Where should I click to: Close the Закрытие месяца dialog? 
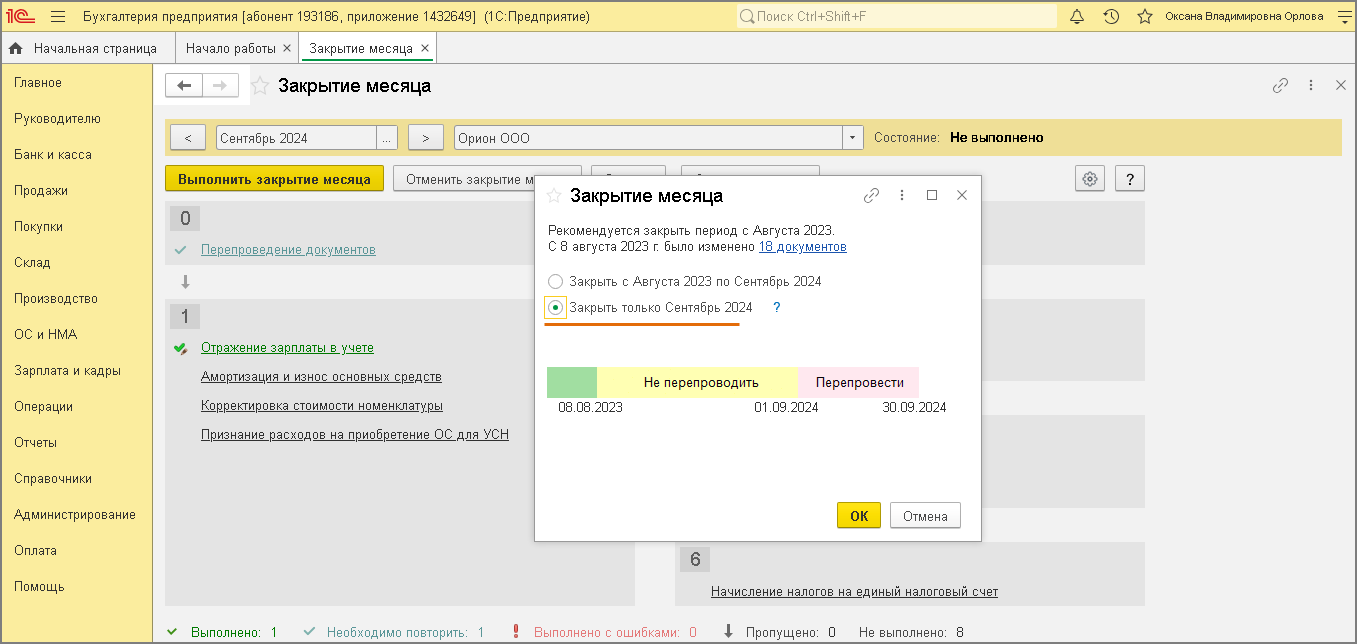(x=962, y=196)
